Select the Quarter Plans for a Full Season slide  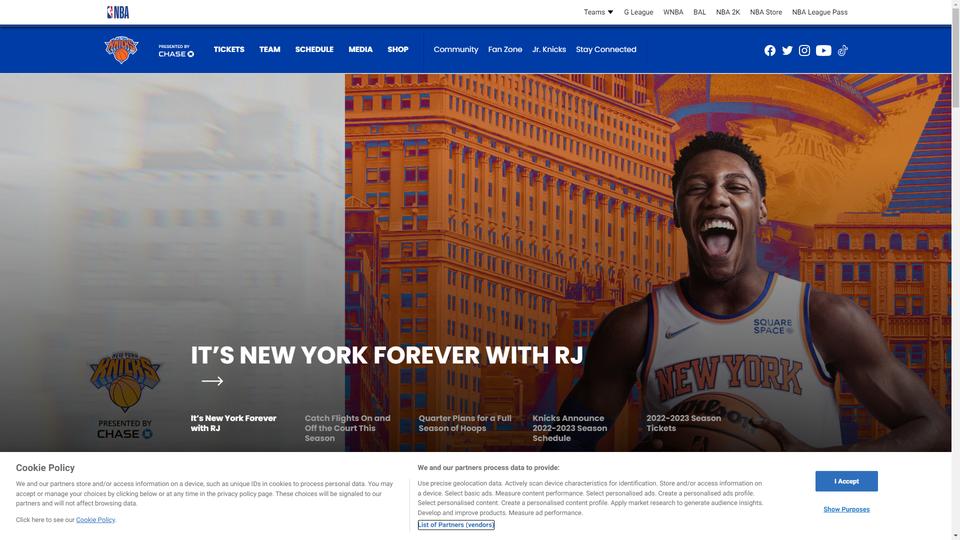point(465,423)
